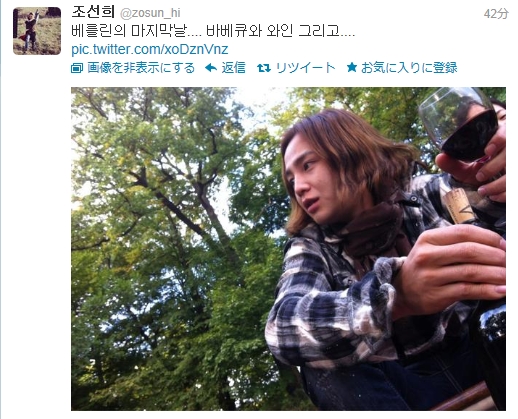Screen dimensions: 518x419
Task: Open the 42分 timestamp permalink
Action: [x=496, y=14]
